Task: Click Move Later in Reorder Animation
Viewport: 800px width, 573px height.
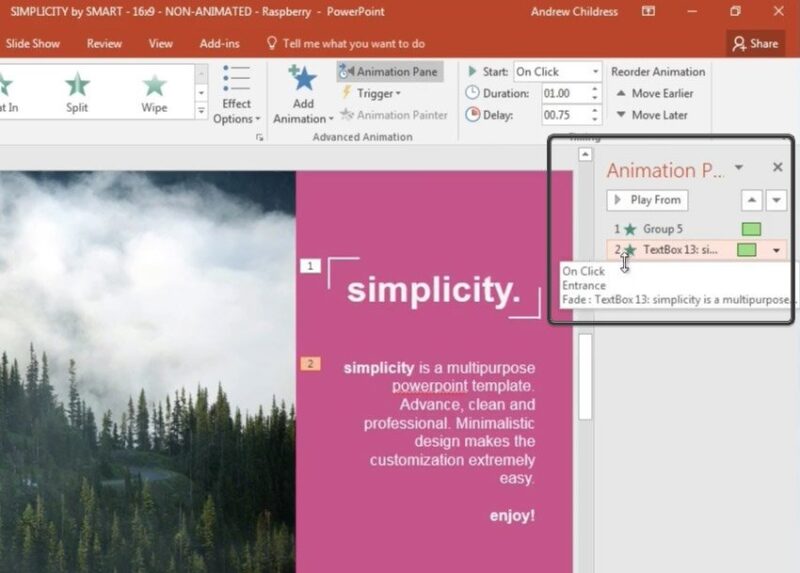Action: [x=652, y=115]
